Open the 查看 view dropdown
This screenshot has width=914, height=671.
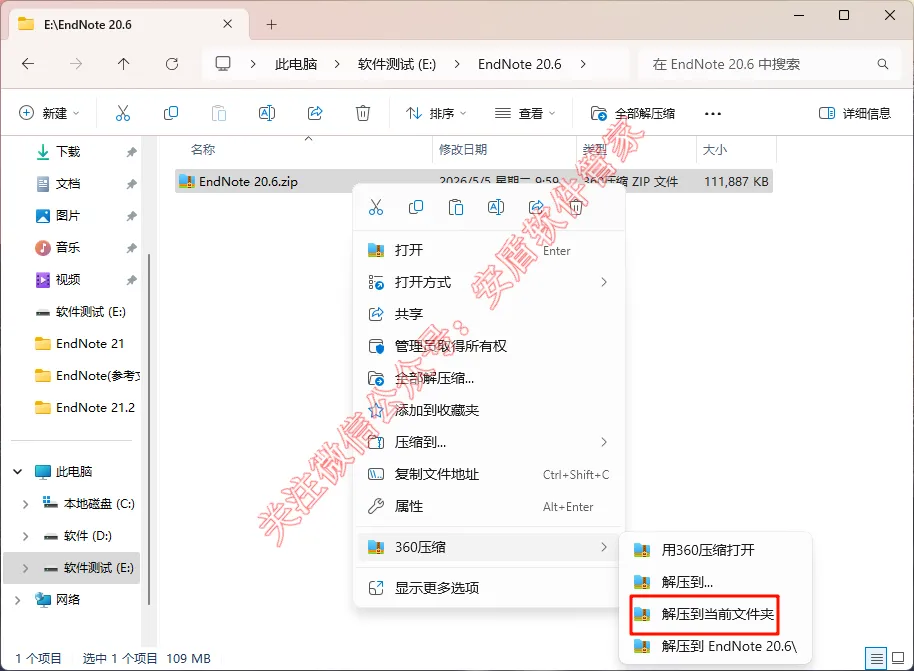click(x=525, y=113)
